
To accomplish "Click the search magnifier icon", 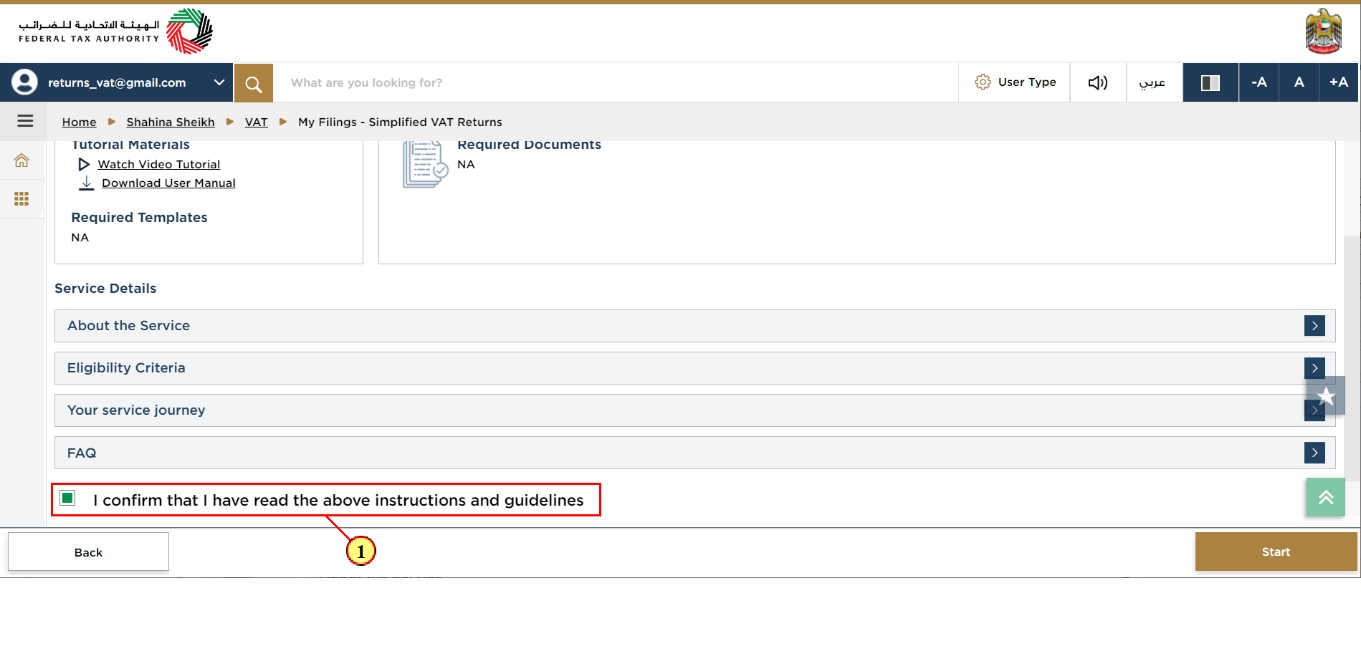I will pos(254,83).
